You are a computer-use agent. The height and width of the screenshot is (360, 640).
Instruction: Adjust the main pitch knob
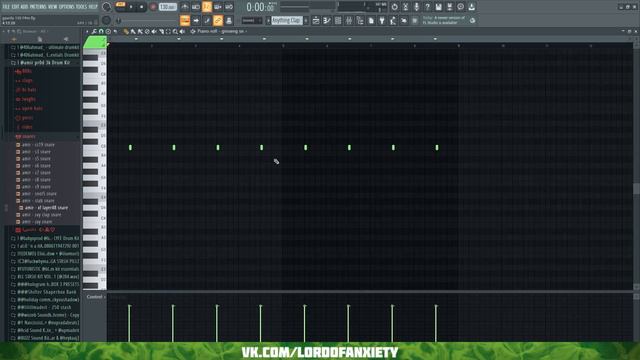click(x=106, y=20)
